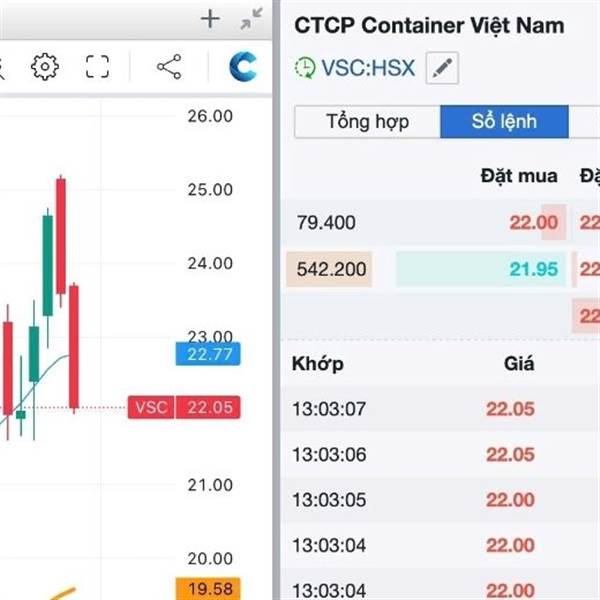Viewport: 600px width, 600px height.
Task: Edit symbol with pencil icon
Action: (x=442, y=68)
